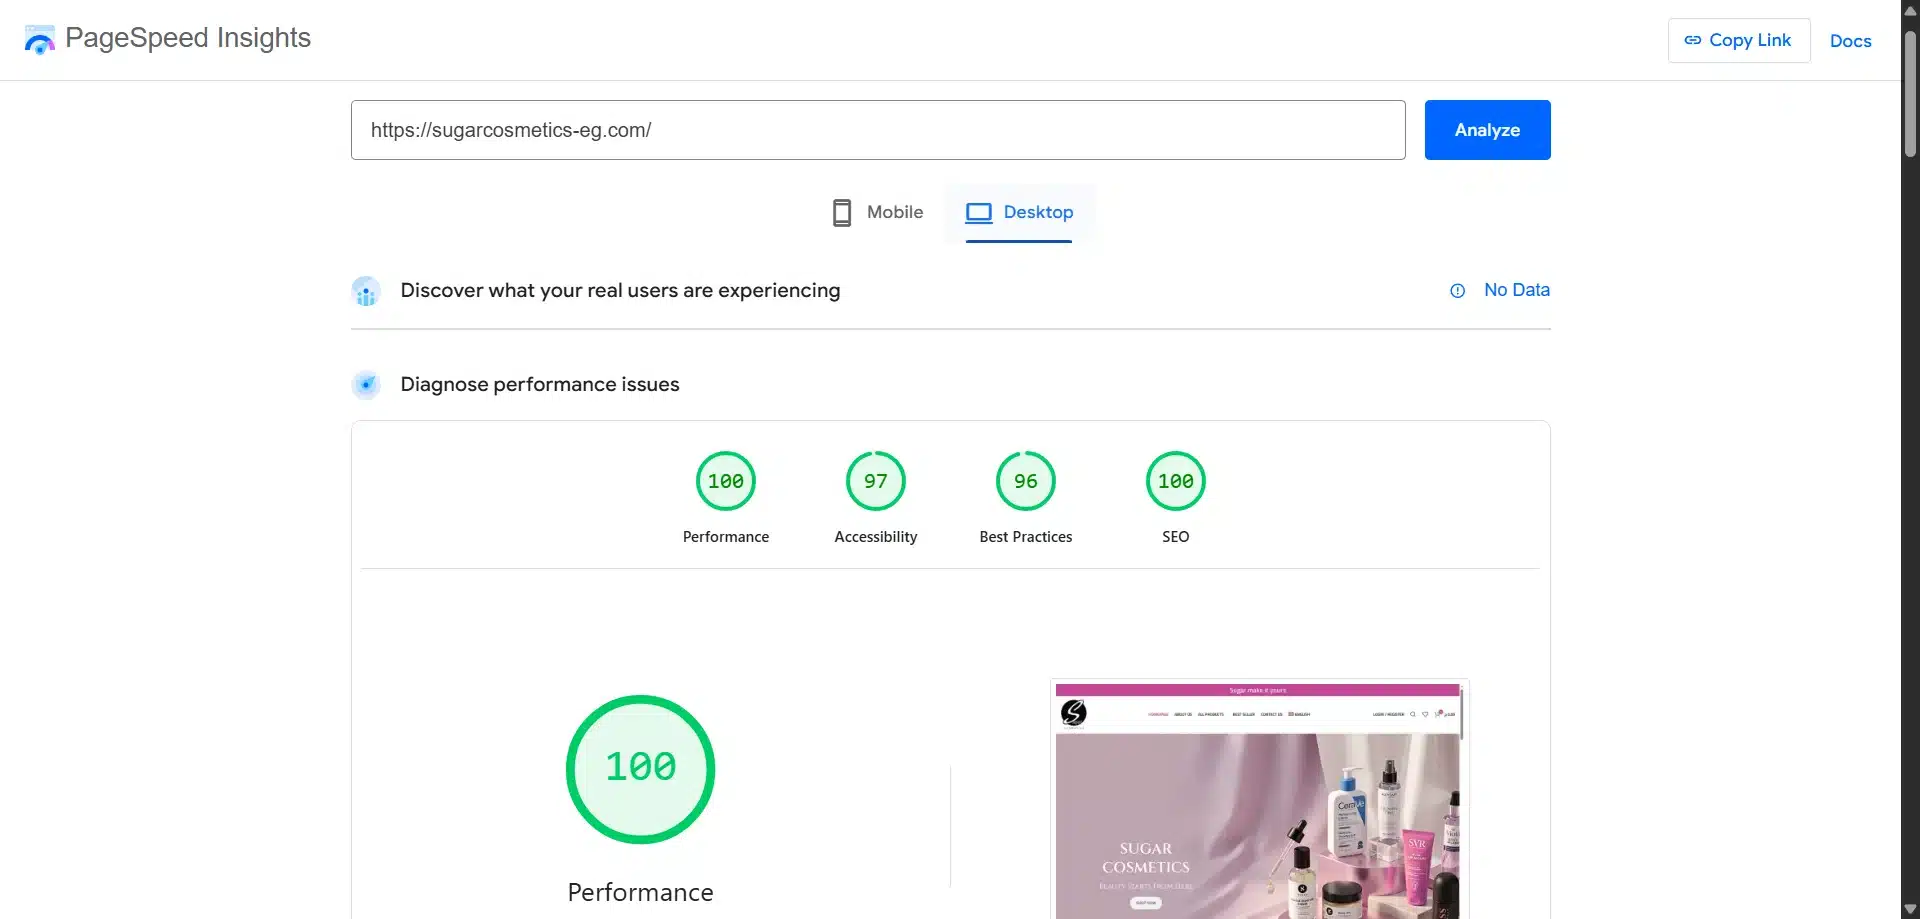Click Copy Link to copy report URL

click(1738, 40)
